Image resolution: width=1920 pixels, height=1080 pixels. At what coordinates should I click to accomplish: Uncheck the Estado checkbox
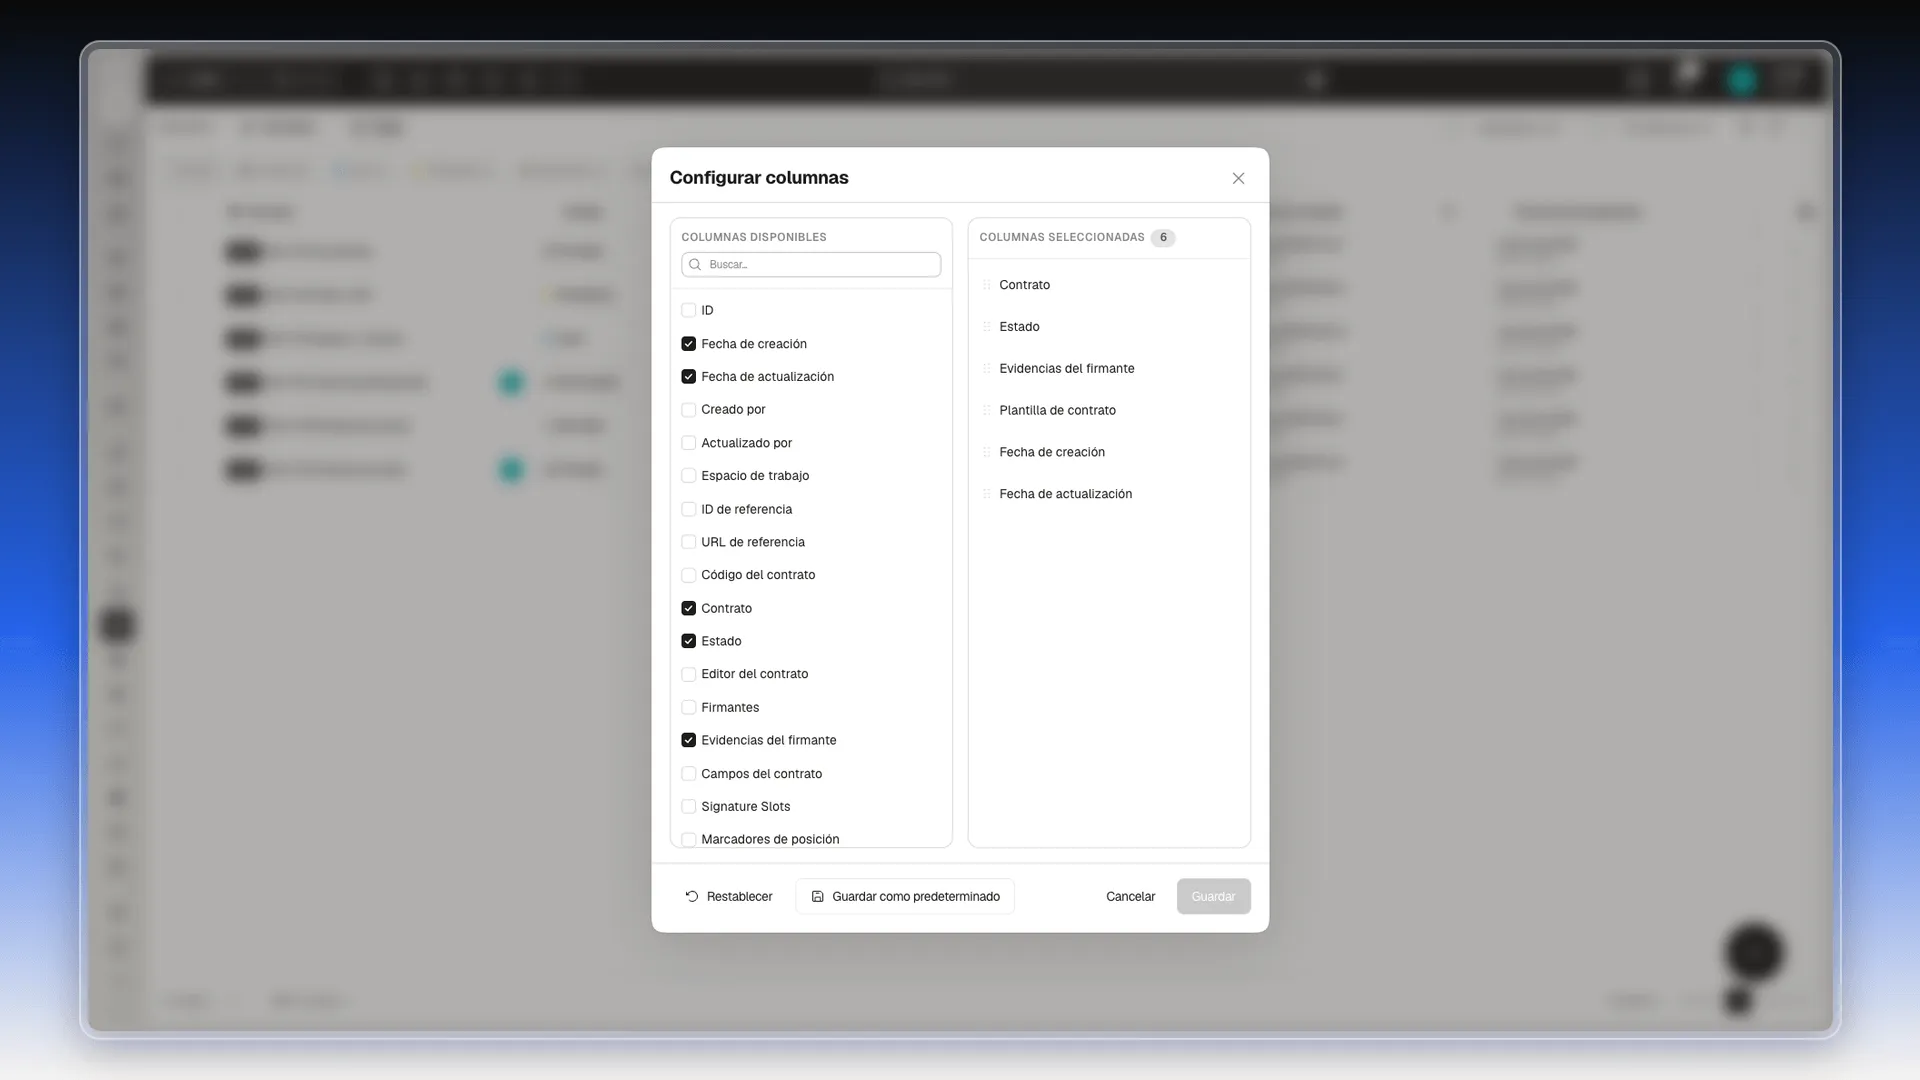[688, 641]
